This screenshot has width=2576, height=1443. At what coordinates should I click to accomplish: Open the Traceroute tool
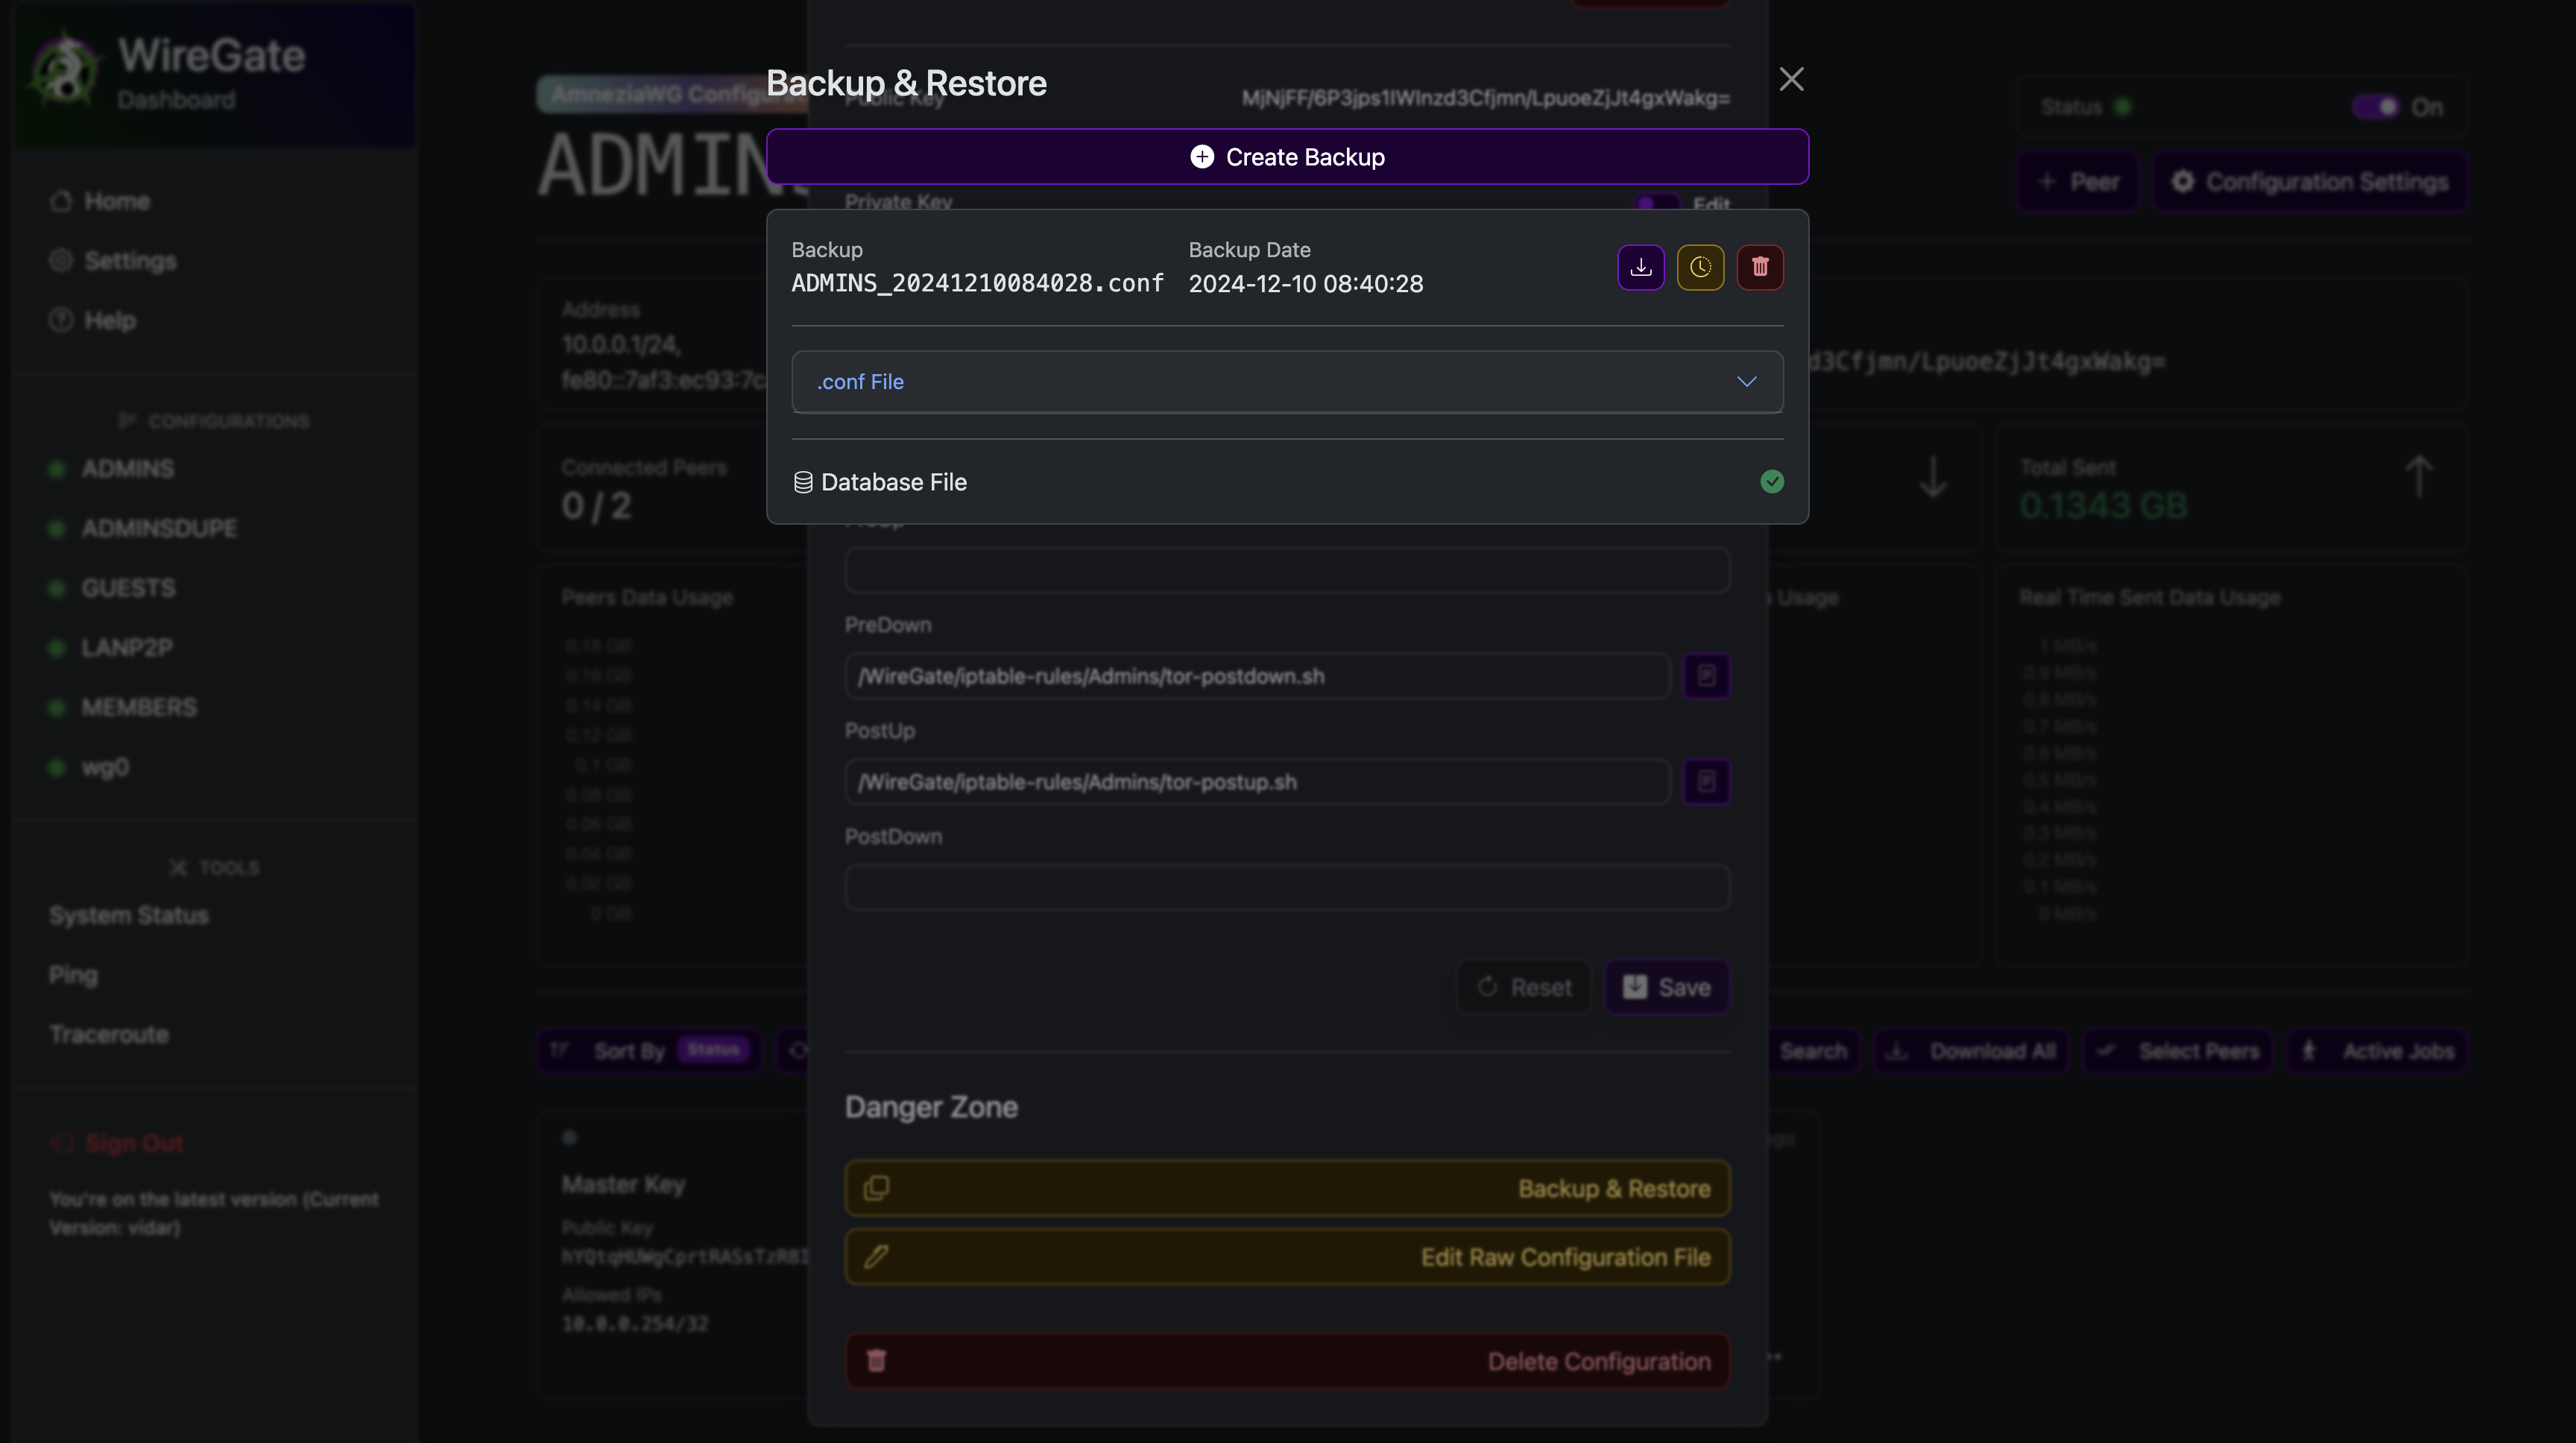[109, 1034]
